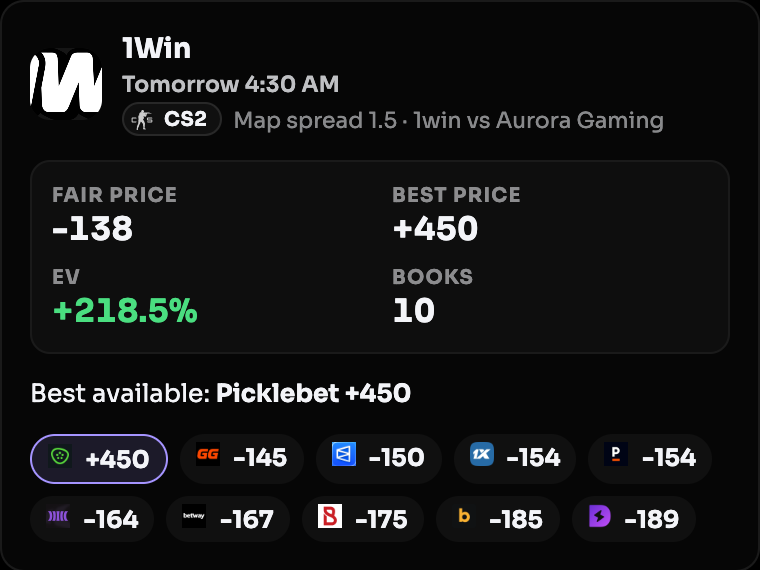Viewport: 760px width, 570px height.
Task: Click the orange b sportsbook icon at -185
Action: [x=464, y=516]
